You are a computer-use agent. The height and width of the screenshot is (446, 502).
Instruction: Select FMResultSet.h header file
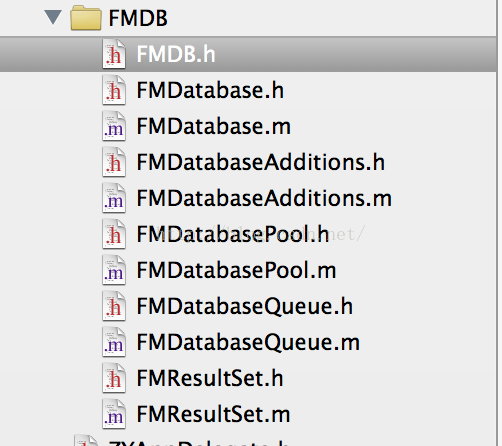[x=210, y=378]
